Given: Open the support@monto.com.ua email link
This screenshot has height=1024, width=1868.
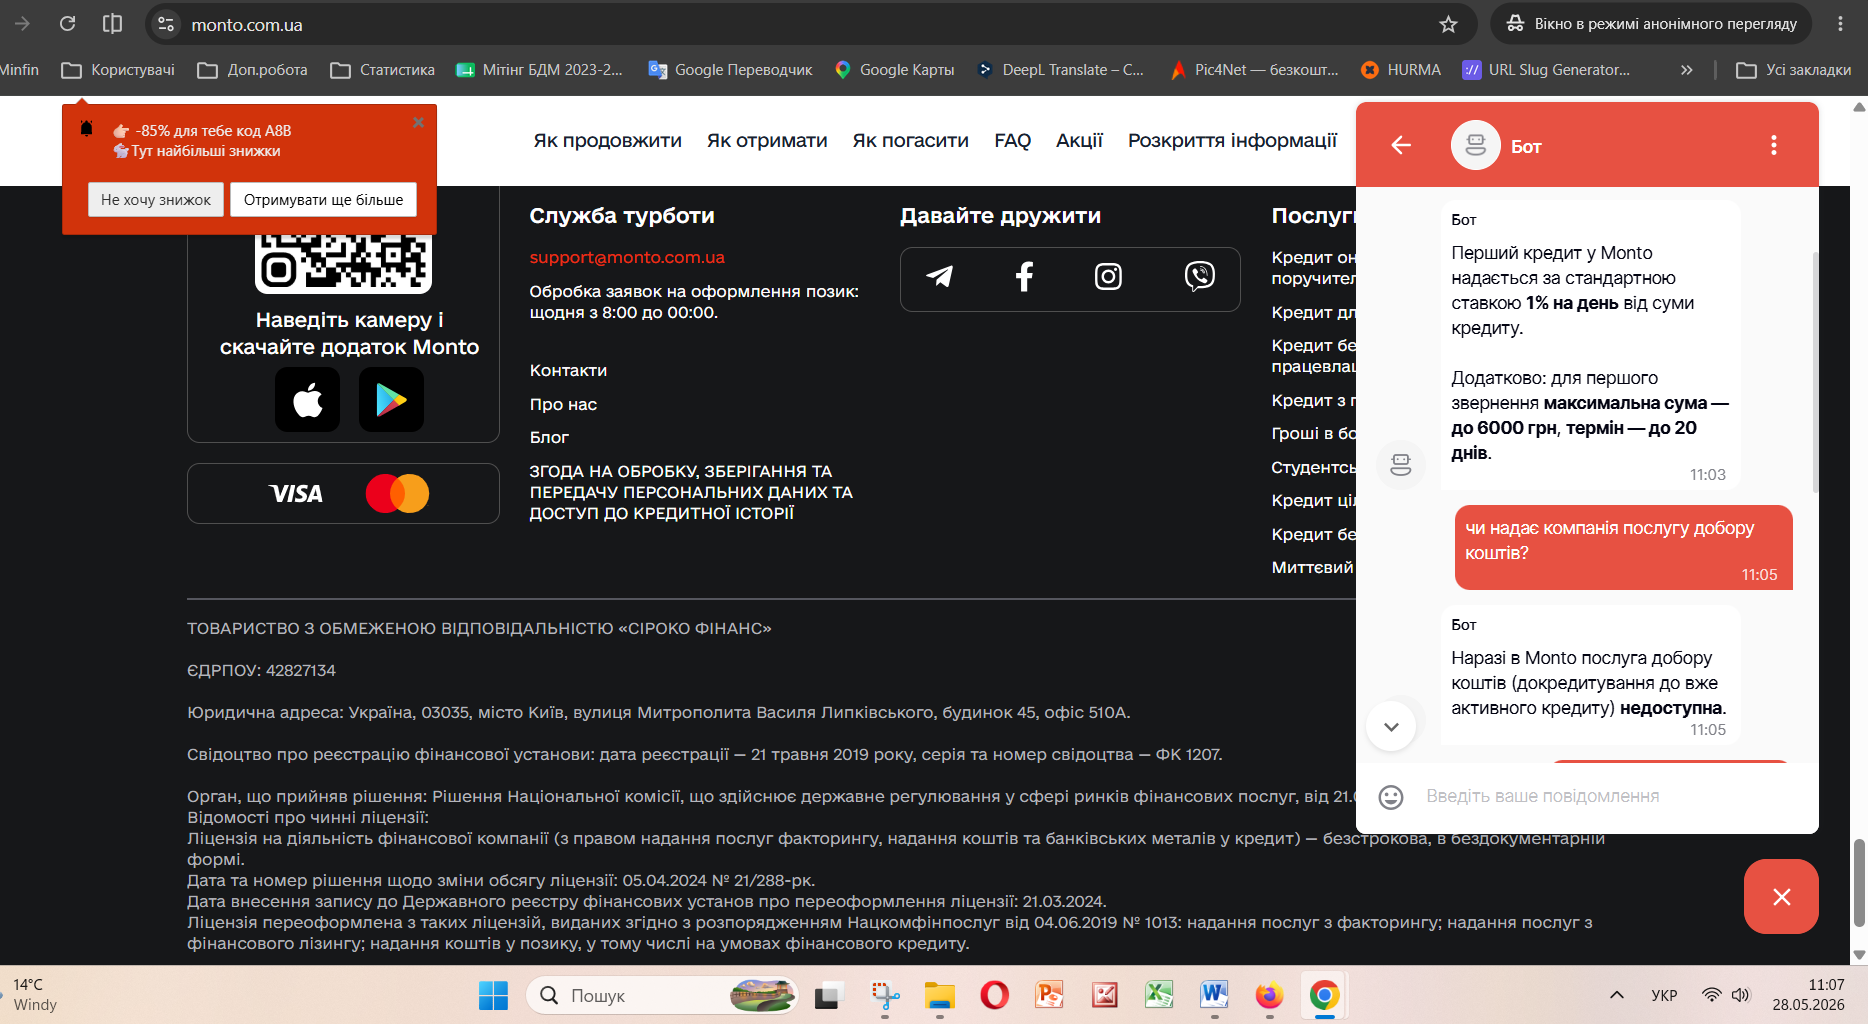Looking at the screenshot, I should [627, 257].
